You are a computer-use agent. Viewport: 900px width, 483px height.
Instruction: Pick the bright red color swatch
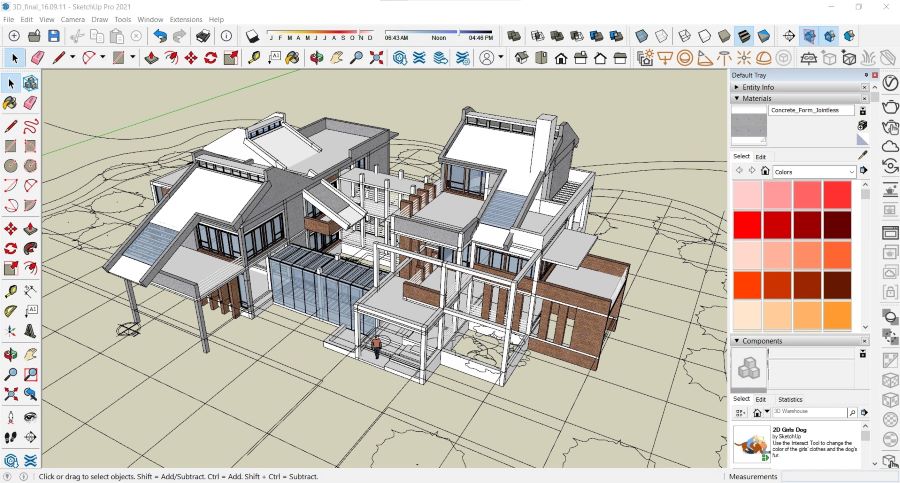click(747, 225)
